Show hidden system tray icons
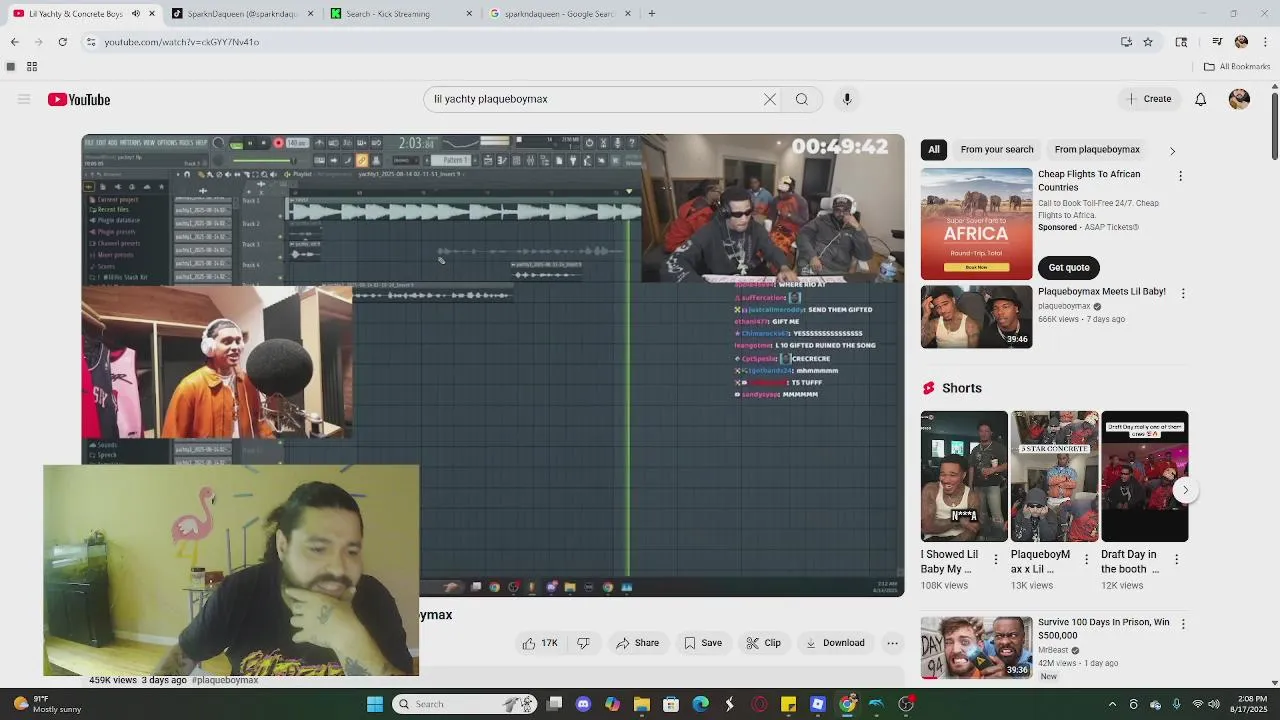This screenshot has height=720, width=1280. 1112,704
